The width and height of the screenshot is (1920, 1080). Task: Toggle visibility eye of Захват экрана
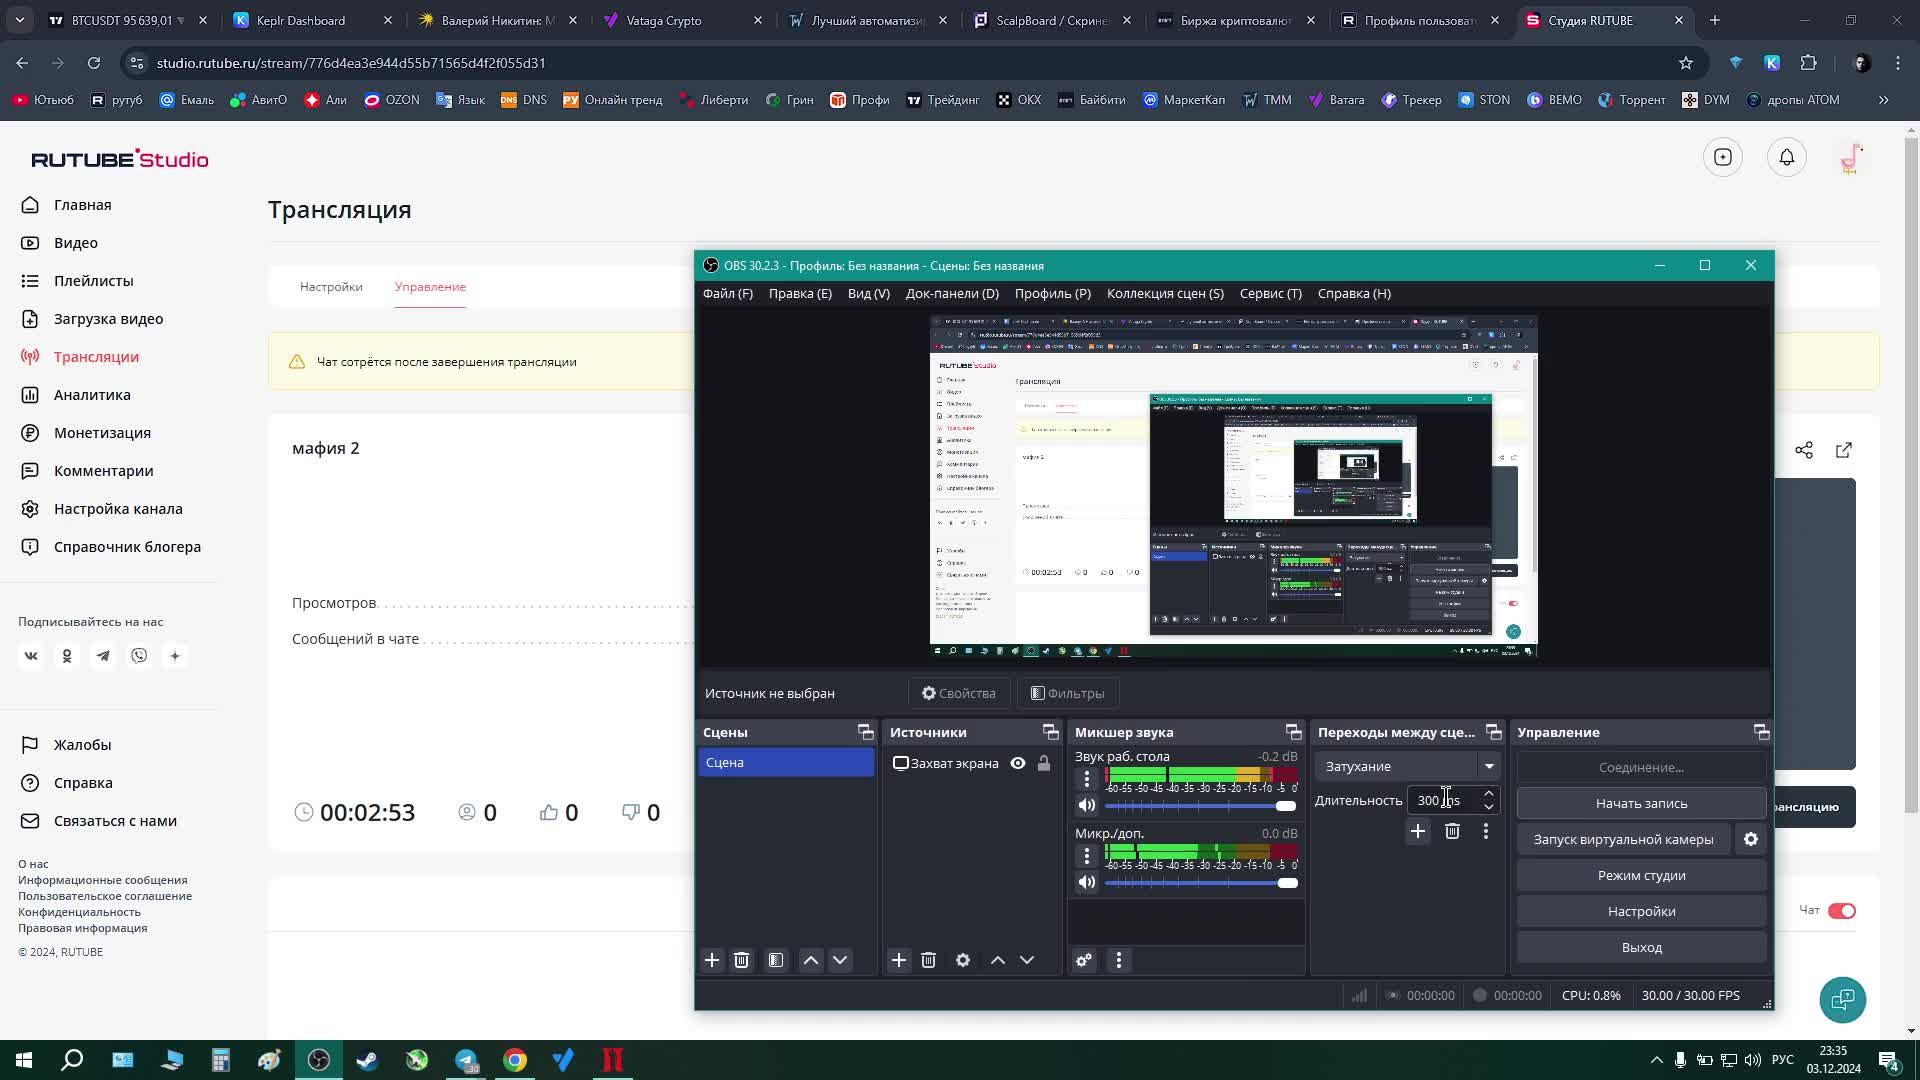[x=1018, y=763]
